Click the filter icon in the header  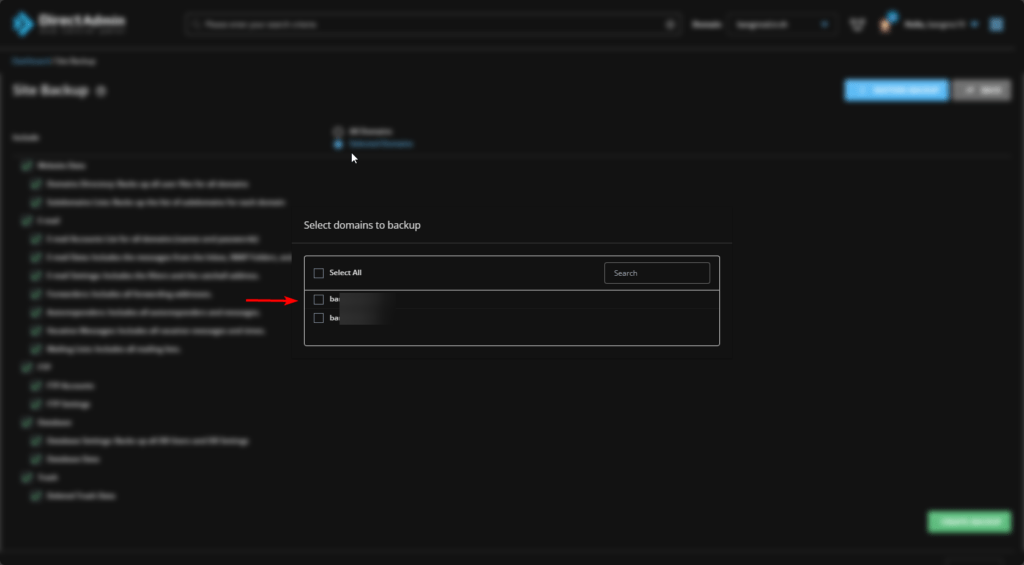tap(857, 24)
